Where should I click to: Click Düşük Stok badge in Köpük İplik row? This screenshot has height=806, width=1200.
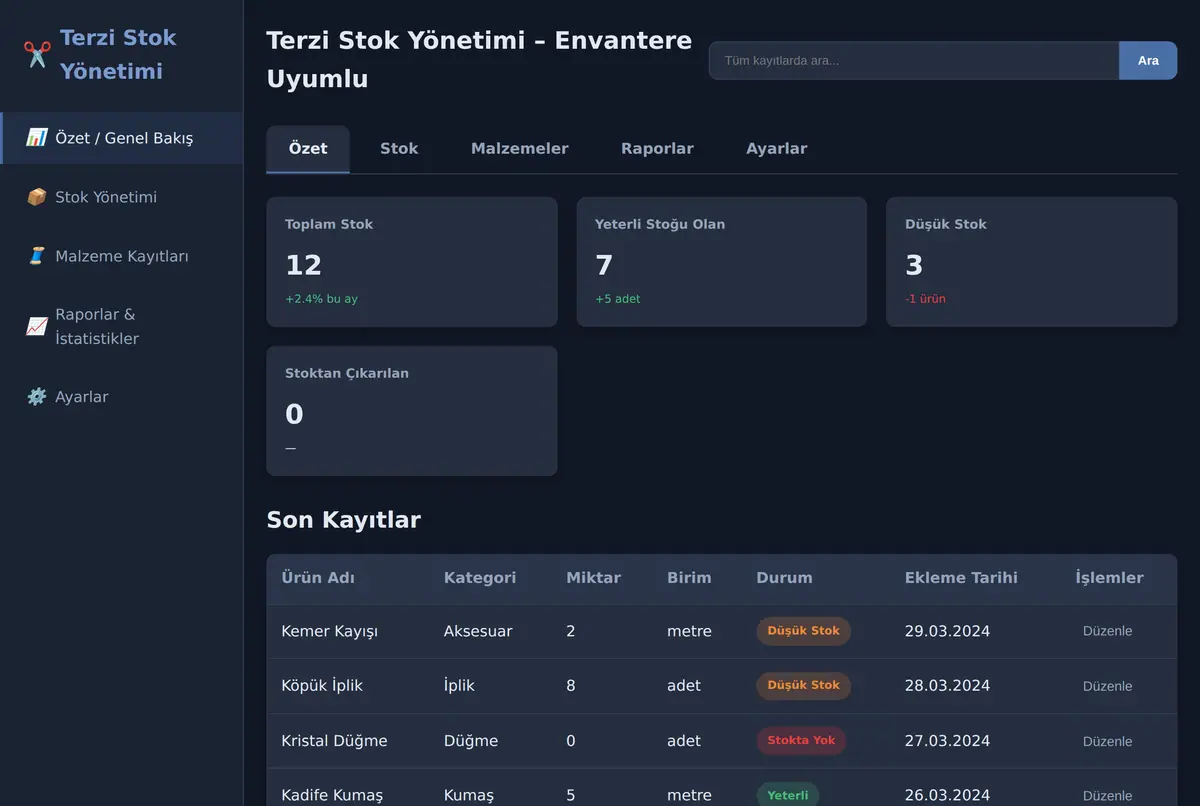804,686
